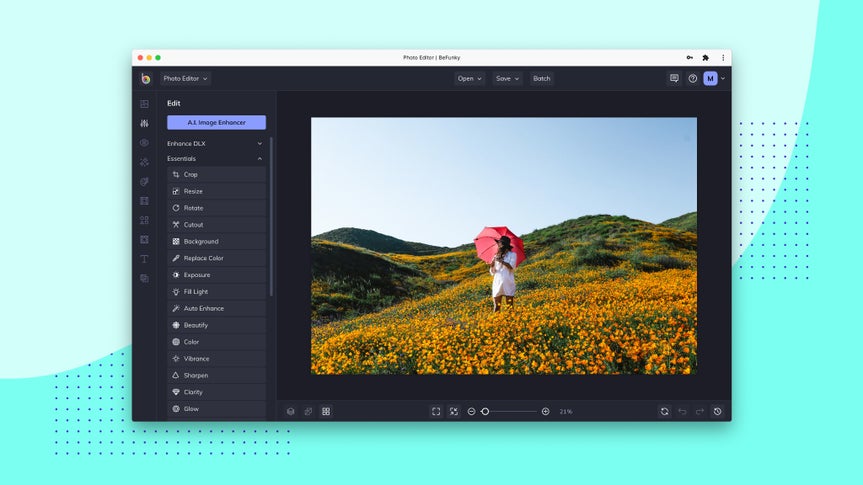Click the Vibrance tool icon
Image resolution: width=863 pixels, height=485 pixels.
(176, 358)
